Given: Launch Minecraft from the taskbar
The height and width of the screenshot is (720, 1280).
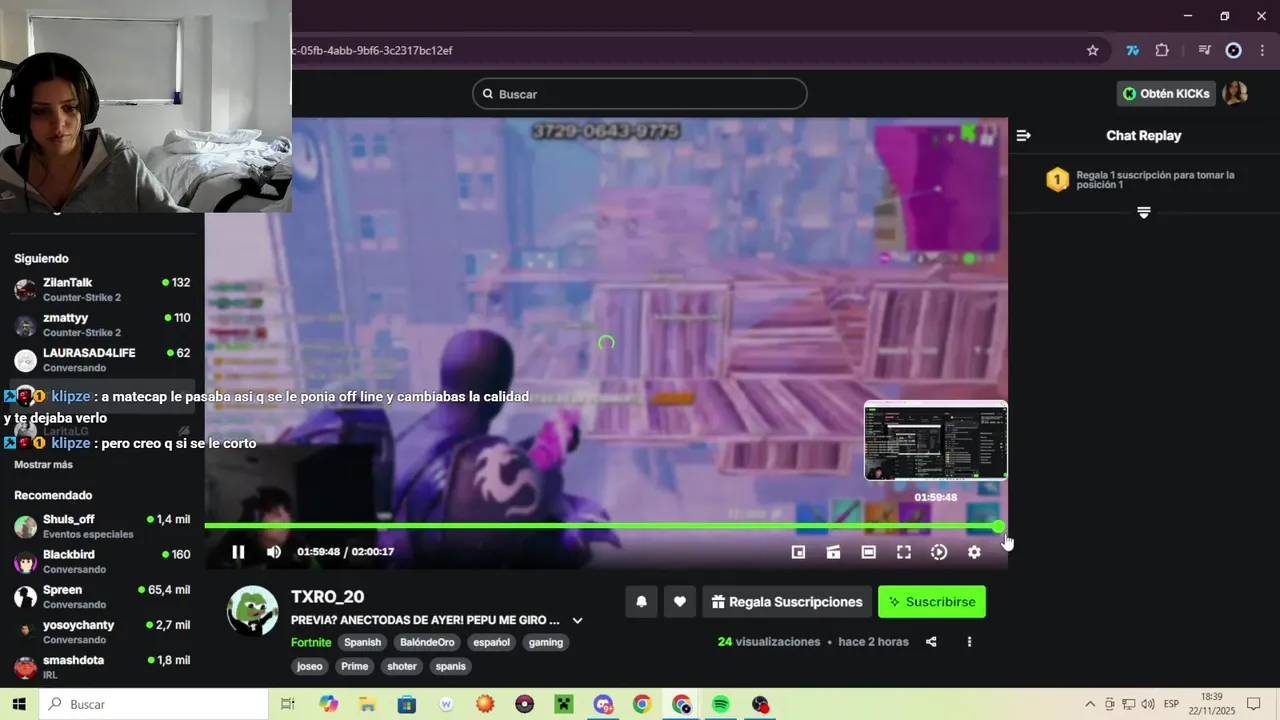Looking at the screenshot, I should tap(563, 704).
